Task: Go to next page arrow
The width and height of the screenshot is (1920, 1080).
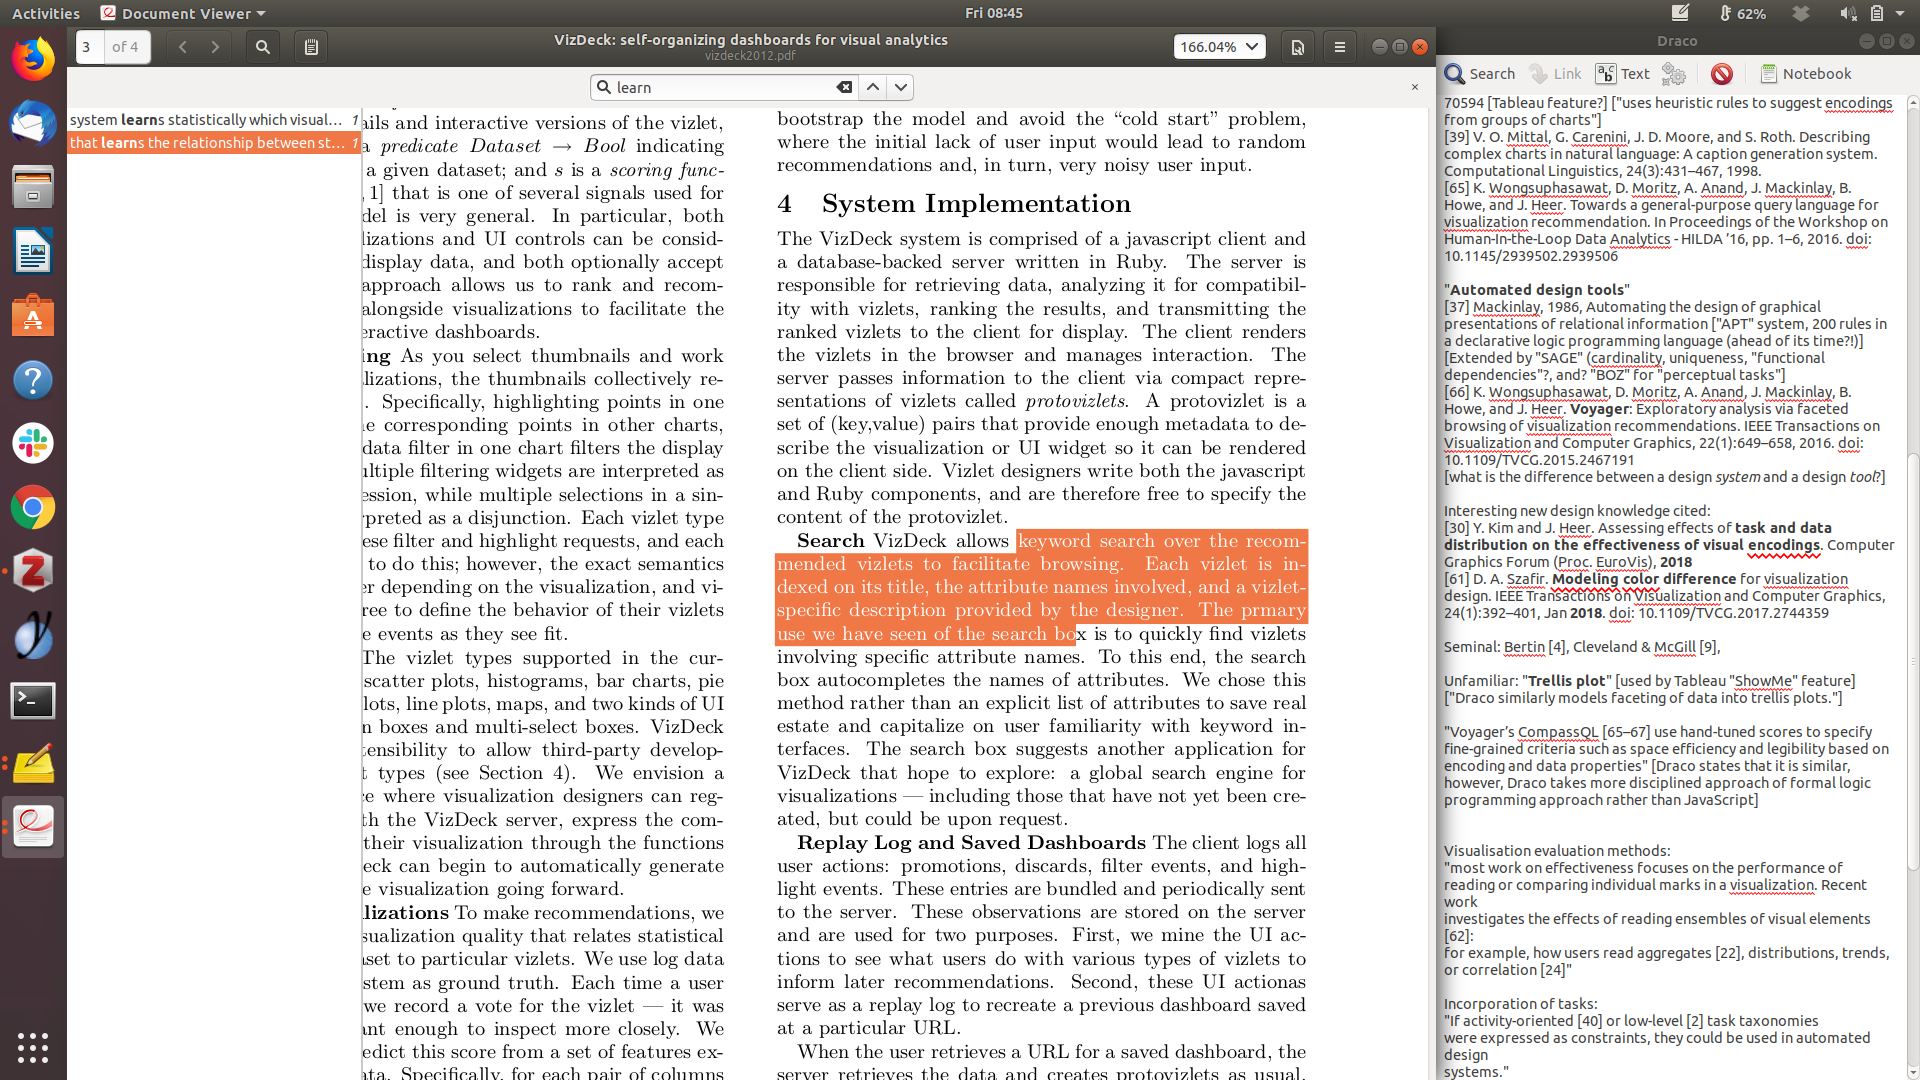Action: [215, 47]
